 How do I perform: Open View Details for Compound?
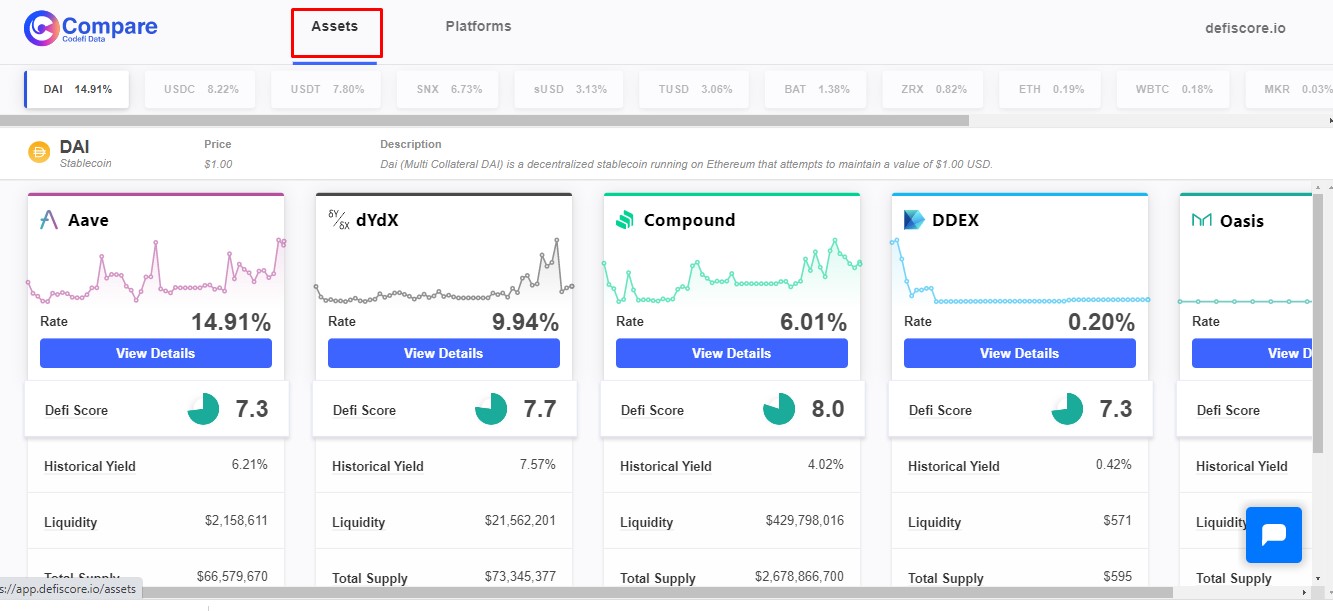732,353
